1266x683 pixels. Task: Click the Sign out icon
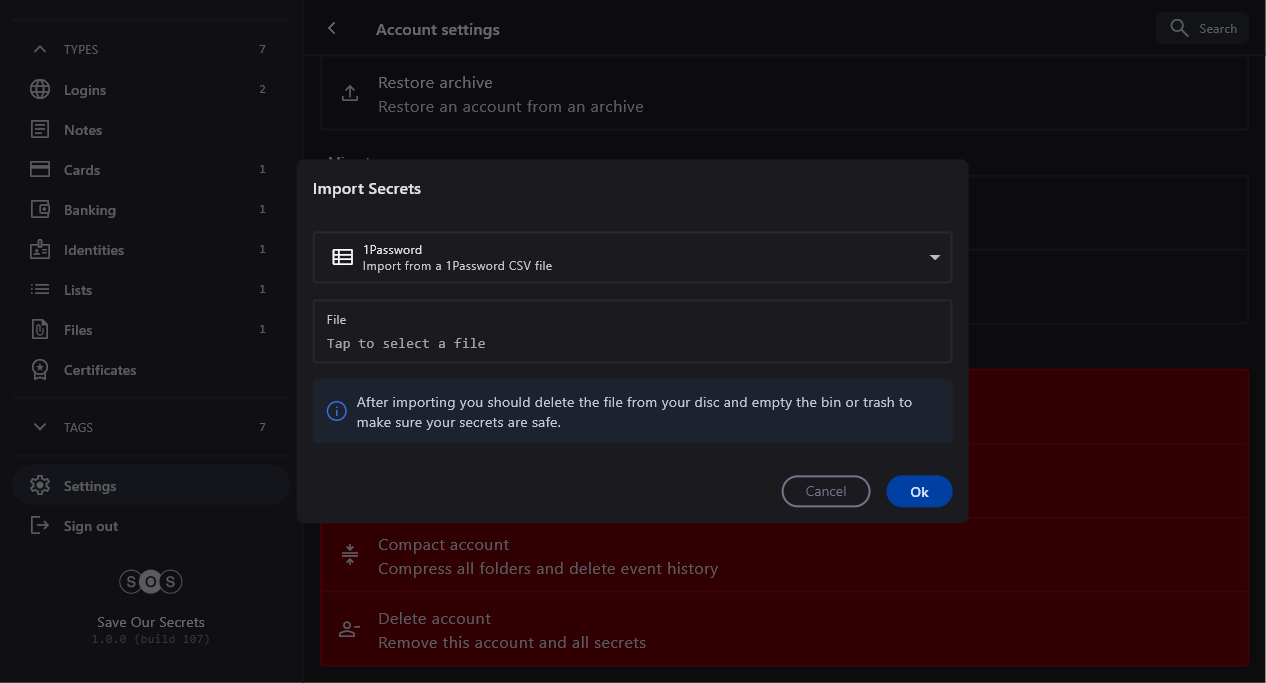40,526
